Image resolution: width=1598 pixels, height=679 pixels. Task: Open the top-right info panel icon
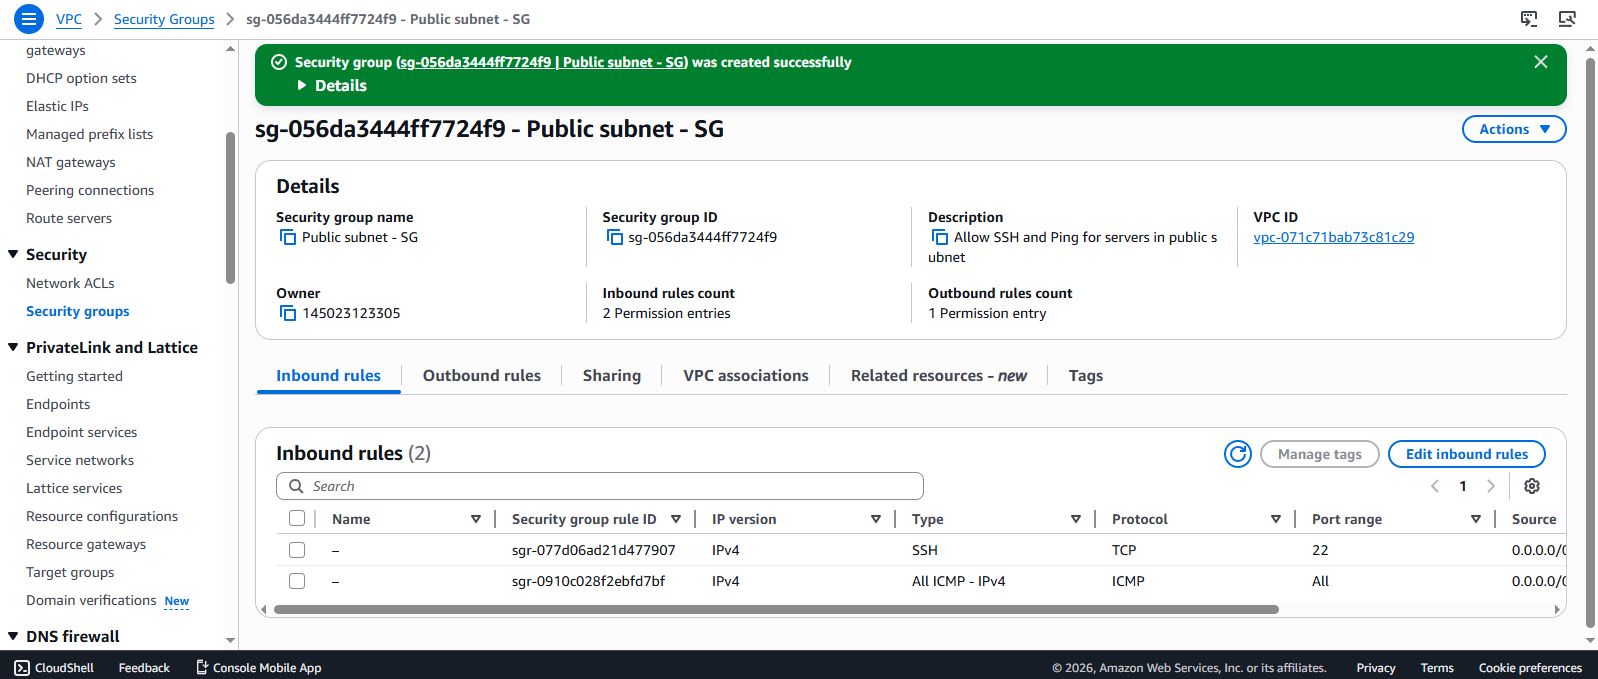[1567, 19]
